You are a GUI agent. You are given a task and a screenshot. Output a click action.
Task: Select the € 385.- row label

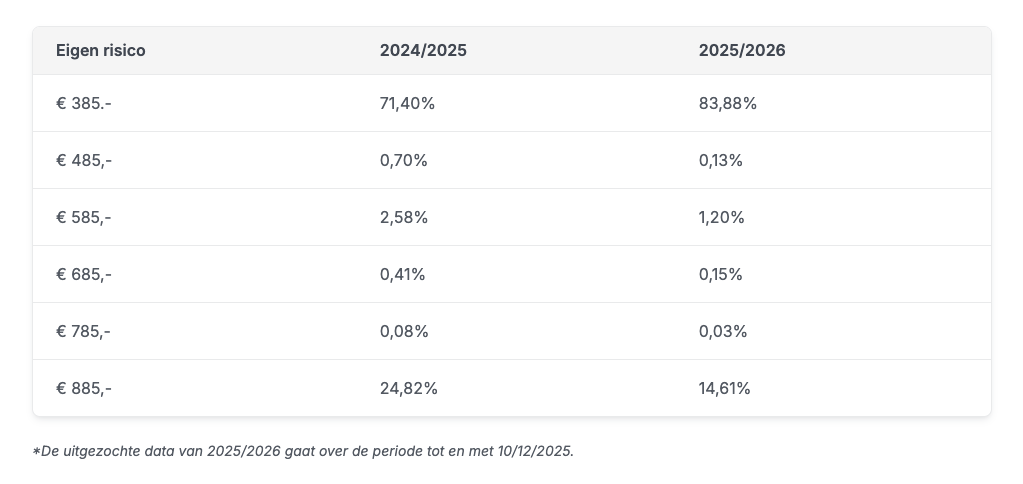[x=84, y=103]
